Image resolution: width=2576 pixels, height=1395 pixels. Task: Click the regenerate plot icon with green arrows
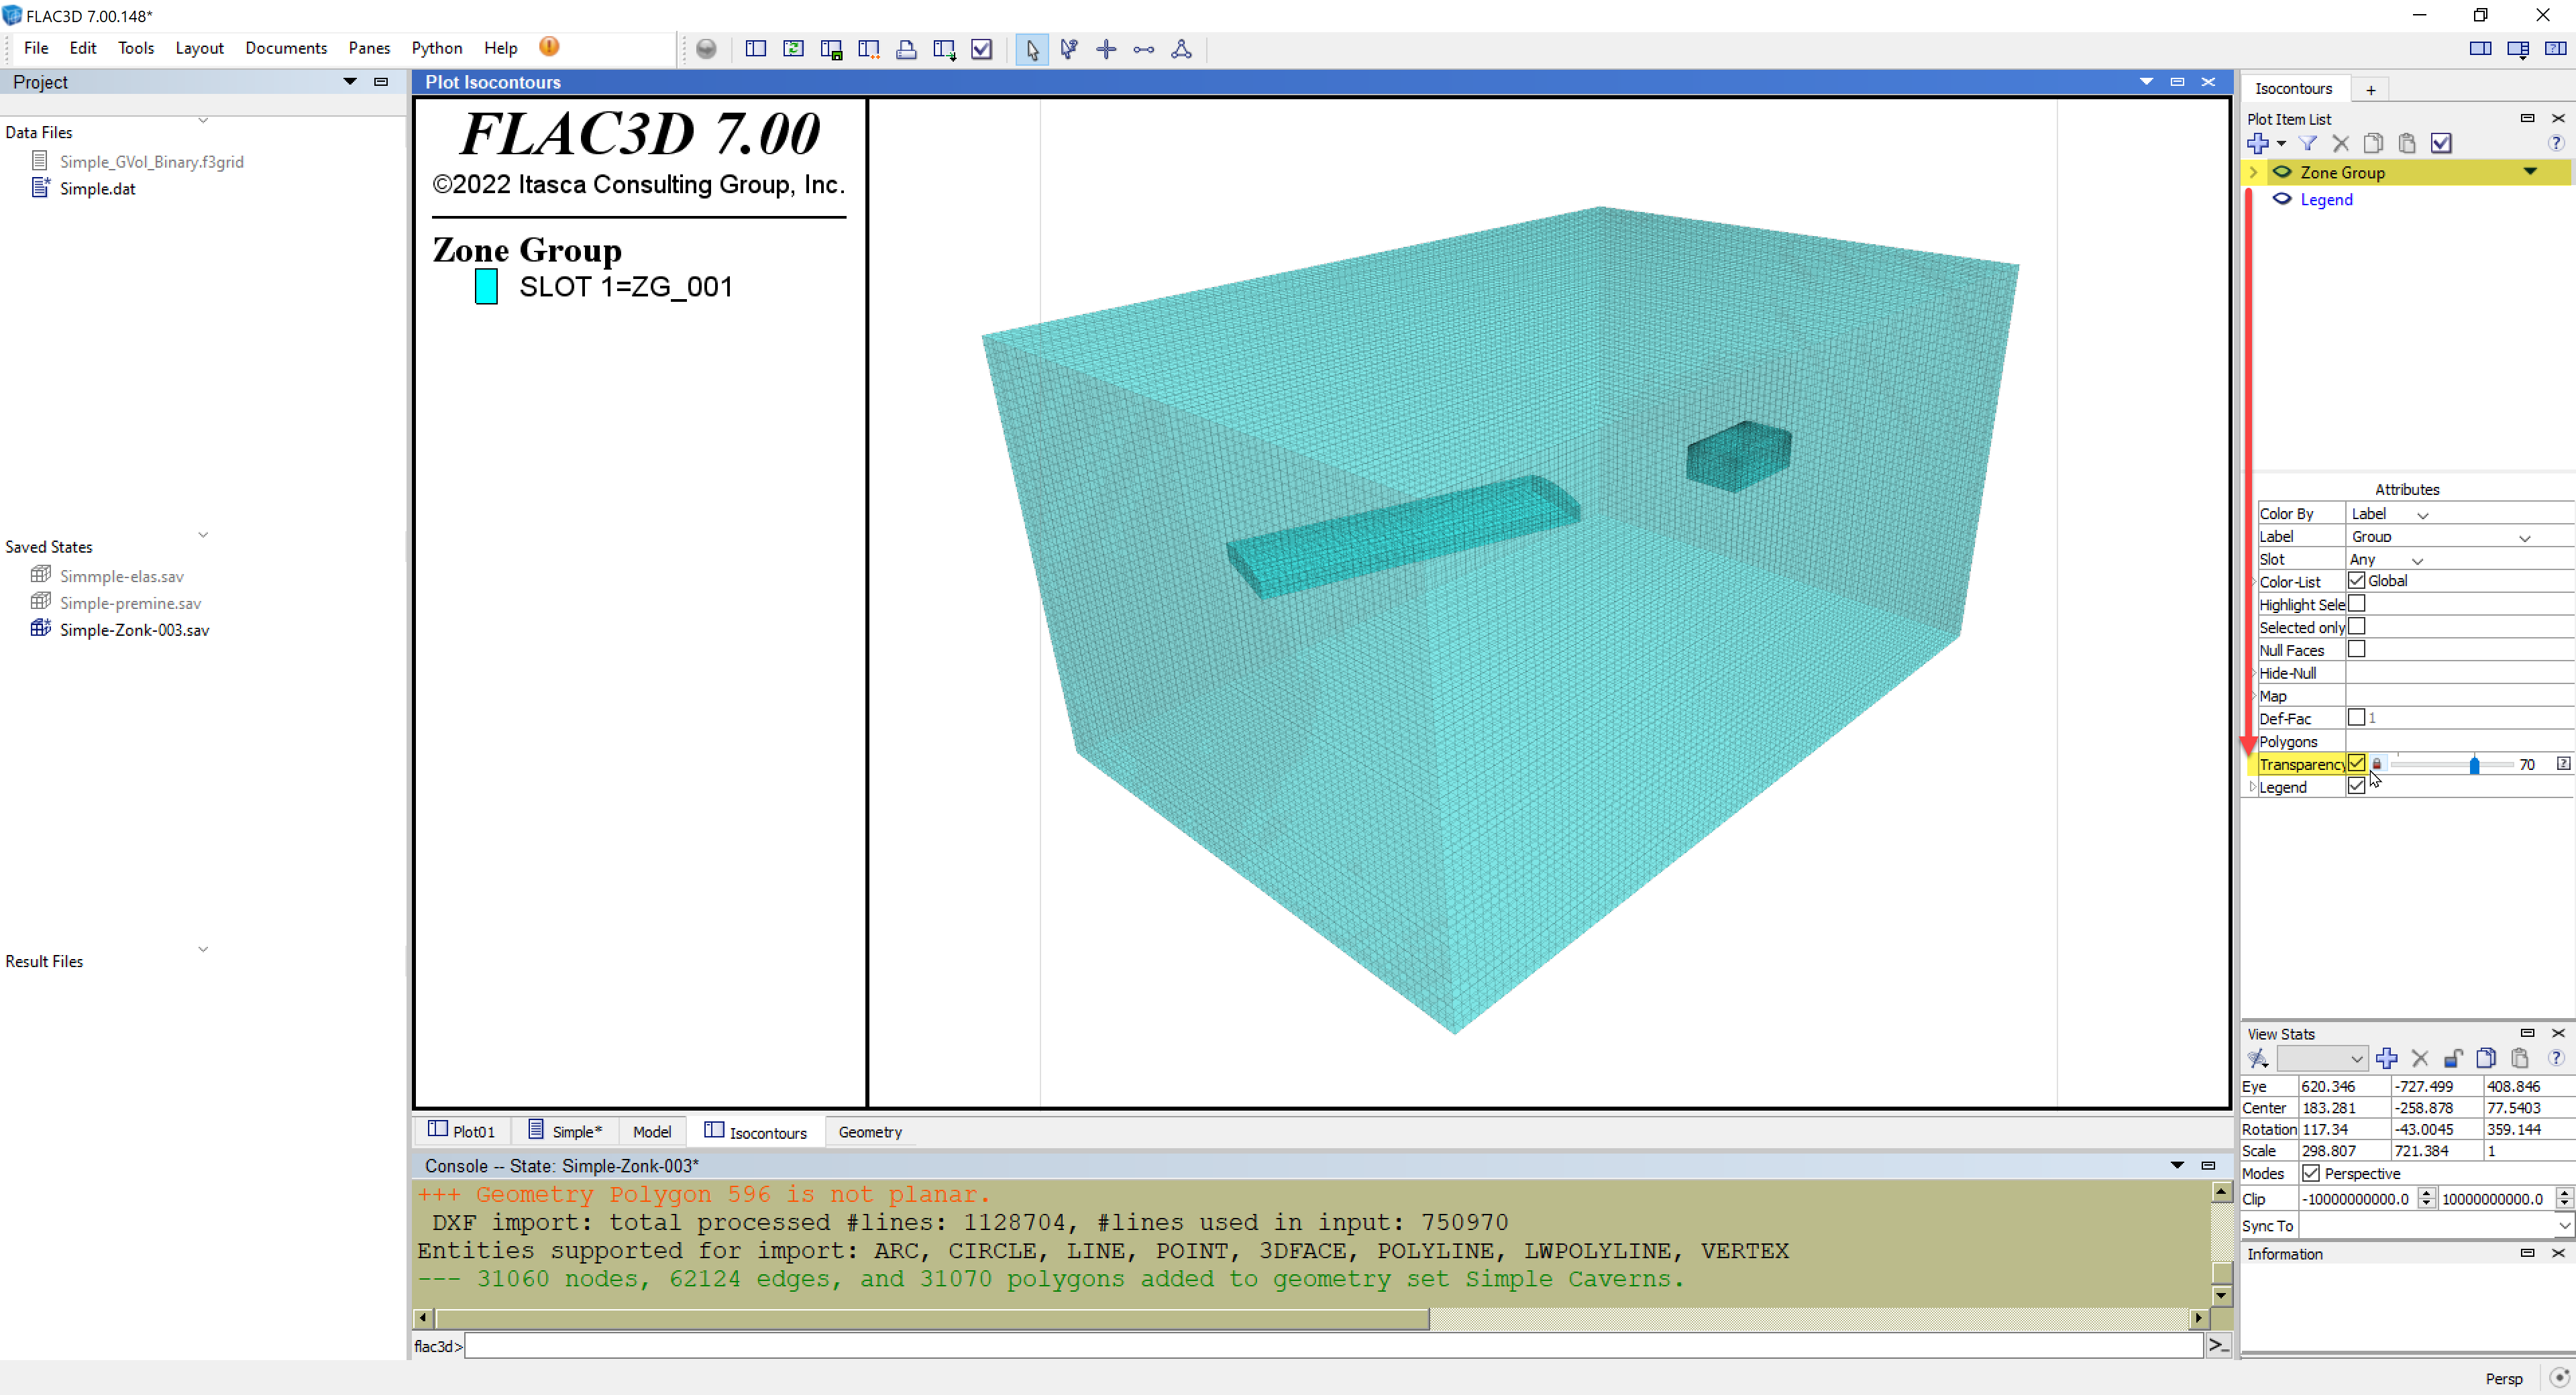coord(794,49)
